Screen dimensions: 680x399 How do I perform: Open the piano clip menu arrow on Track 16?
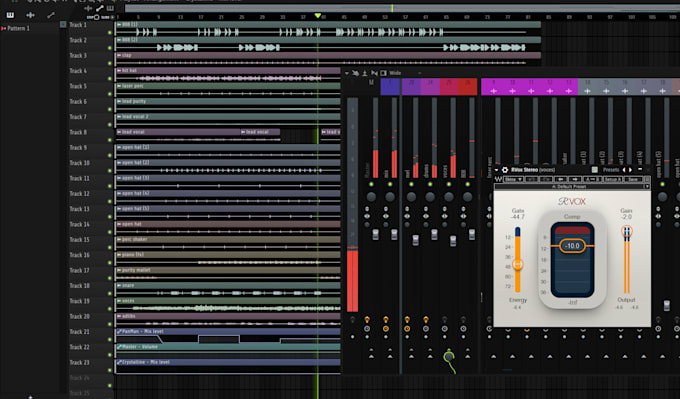(119, 255)
